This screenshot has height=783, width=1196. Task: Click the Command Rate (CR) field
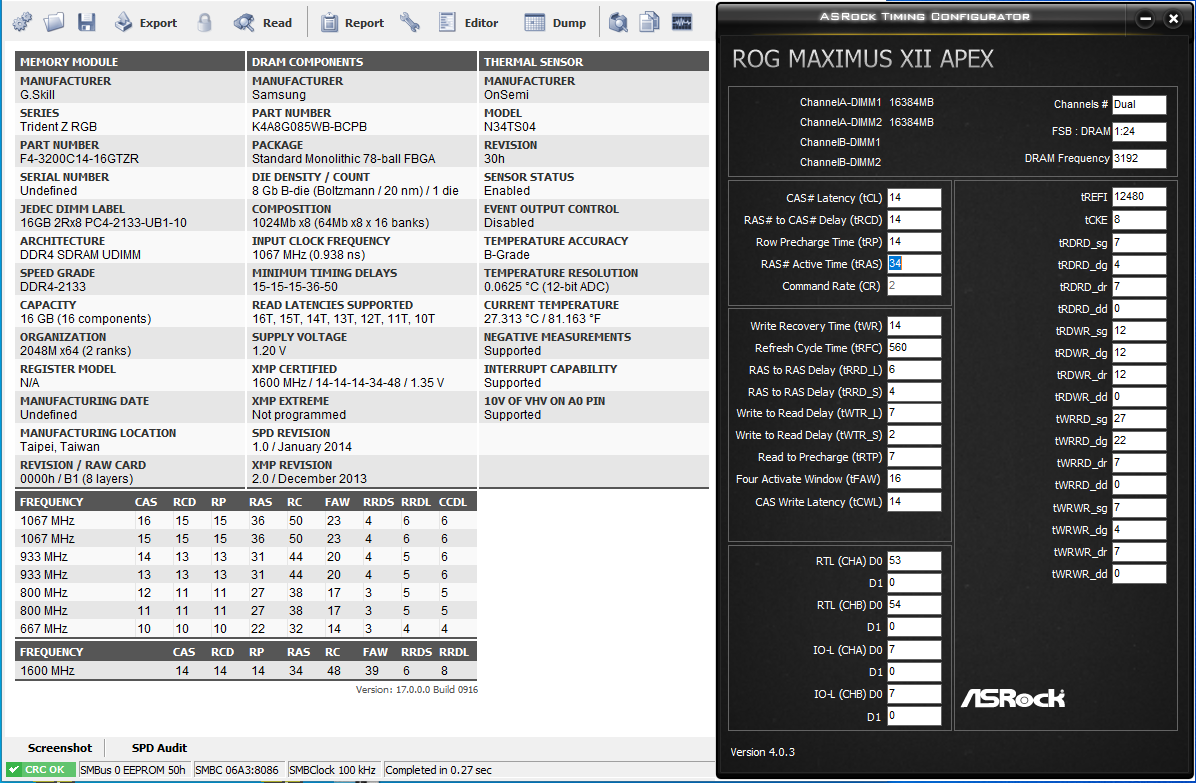pyautogui.click(x=914, y=286)
